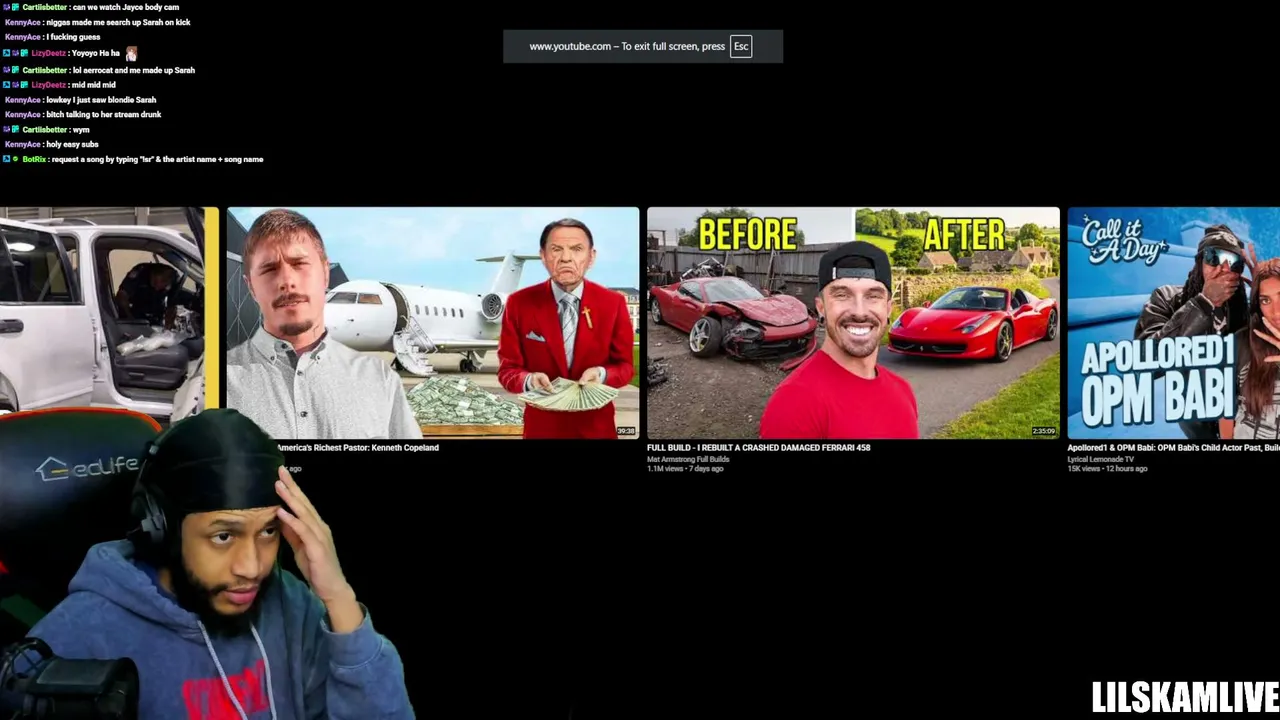The width and height of the screenshot is (1280, 720).
Task: Open the Apollored1 OPM Babi video thumbnail
Action: 1173,322
